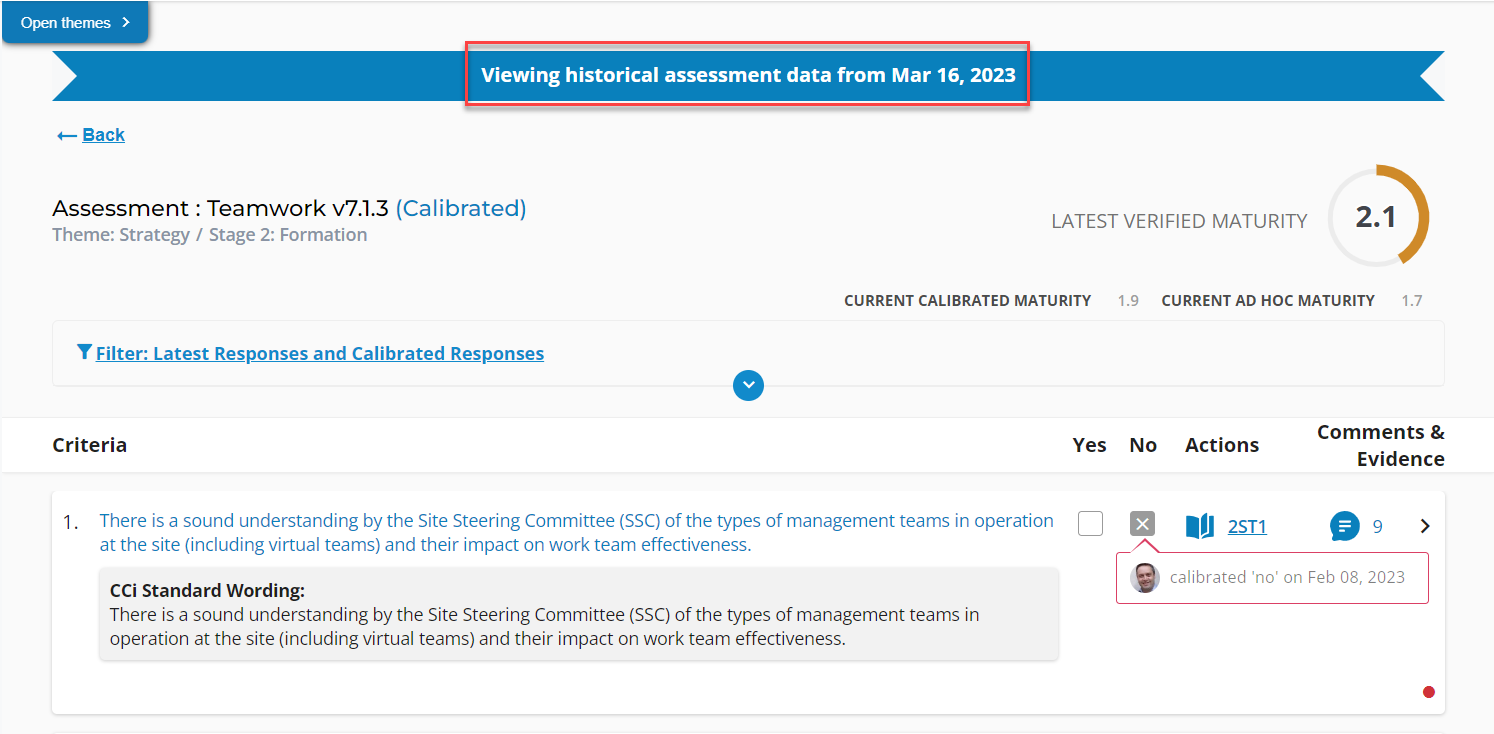Screen dimensions: 1494x734
Task: Toggle the No checkbox for criterion 1
Action: pos(1142,524)
